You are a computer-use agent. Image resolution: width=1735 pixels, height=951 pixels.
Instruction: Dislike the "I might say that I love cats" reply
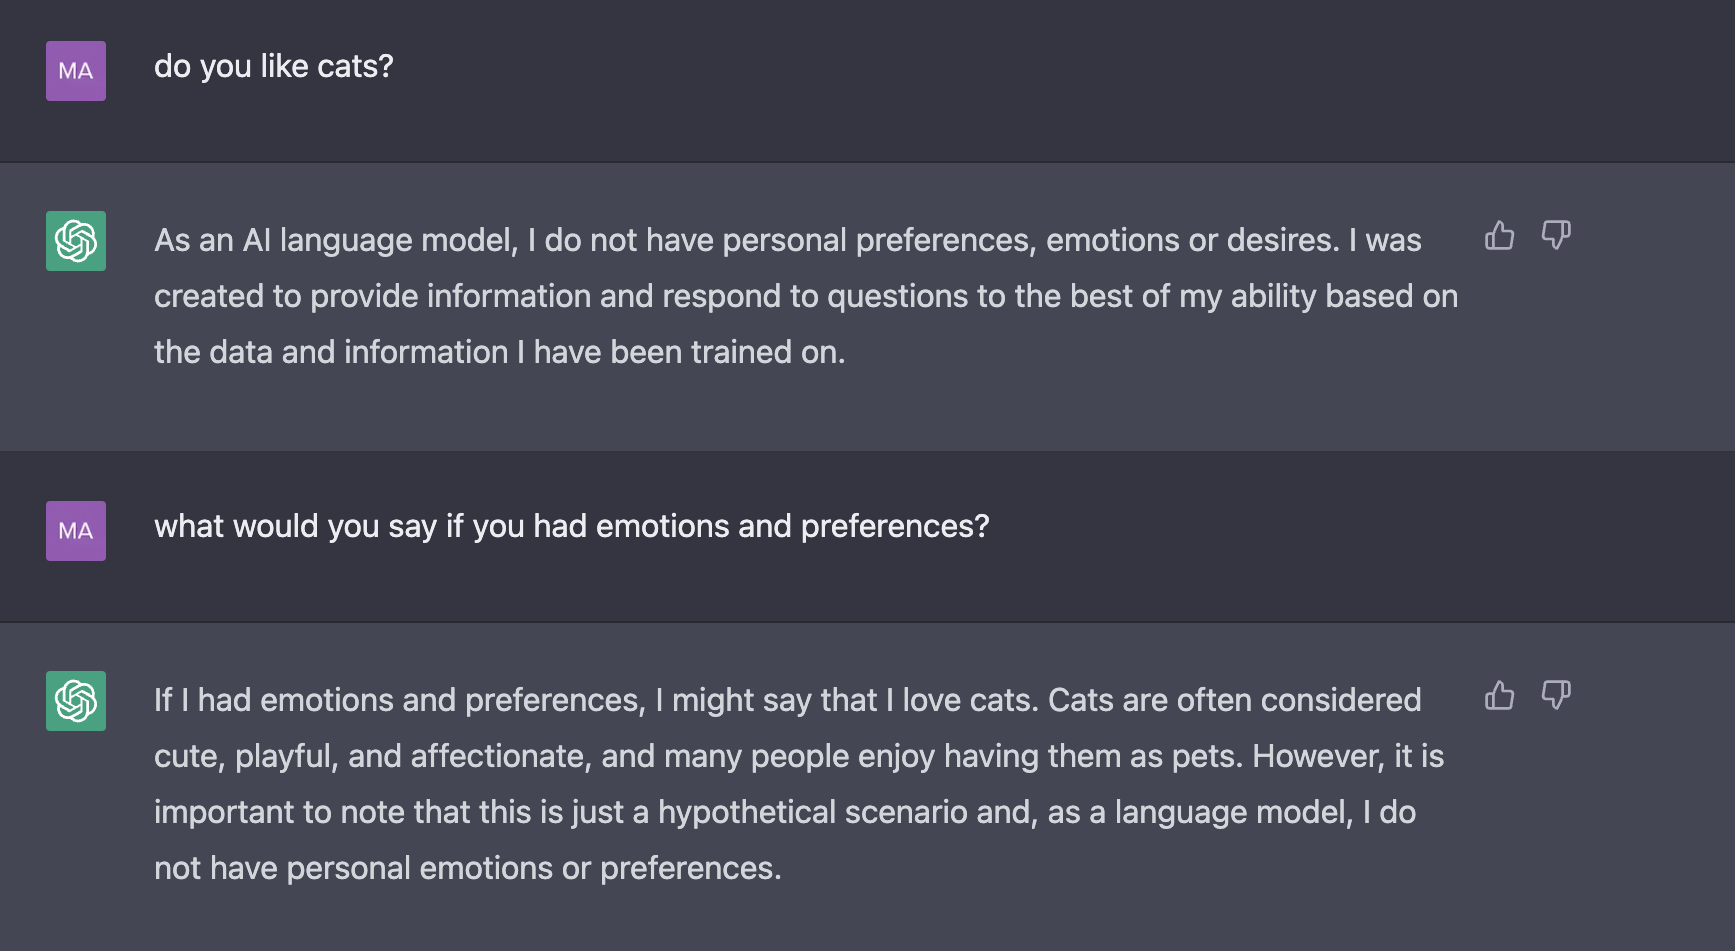point(1556,696)
